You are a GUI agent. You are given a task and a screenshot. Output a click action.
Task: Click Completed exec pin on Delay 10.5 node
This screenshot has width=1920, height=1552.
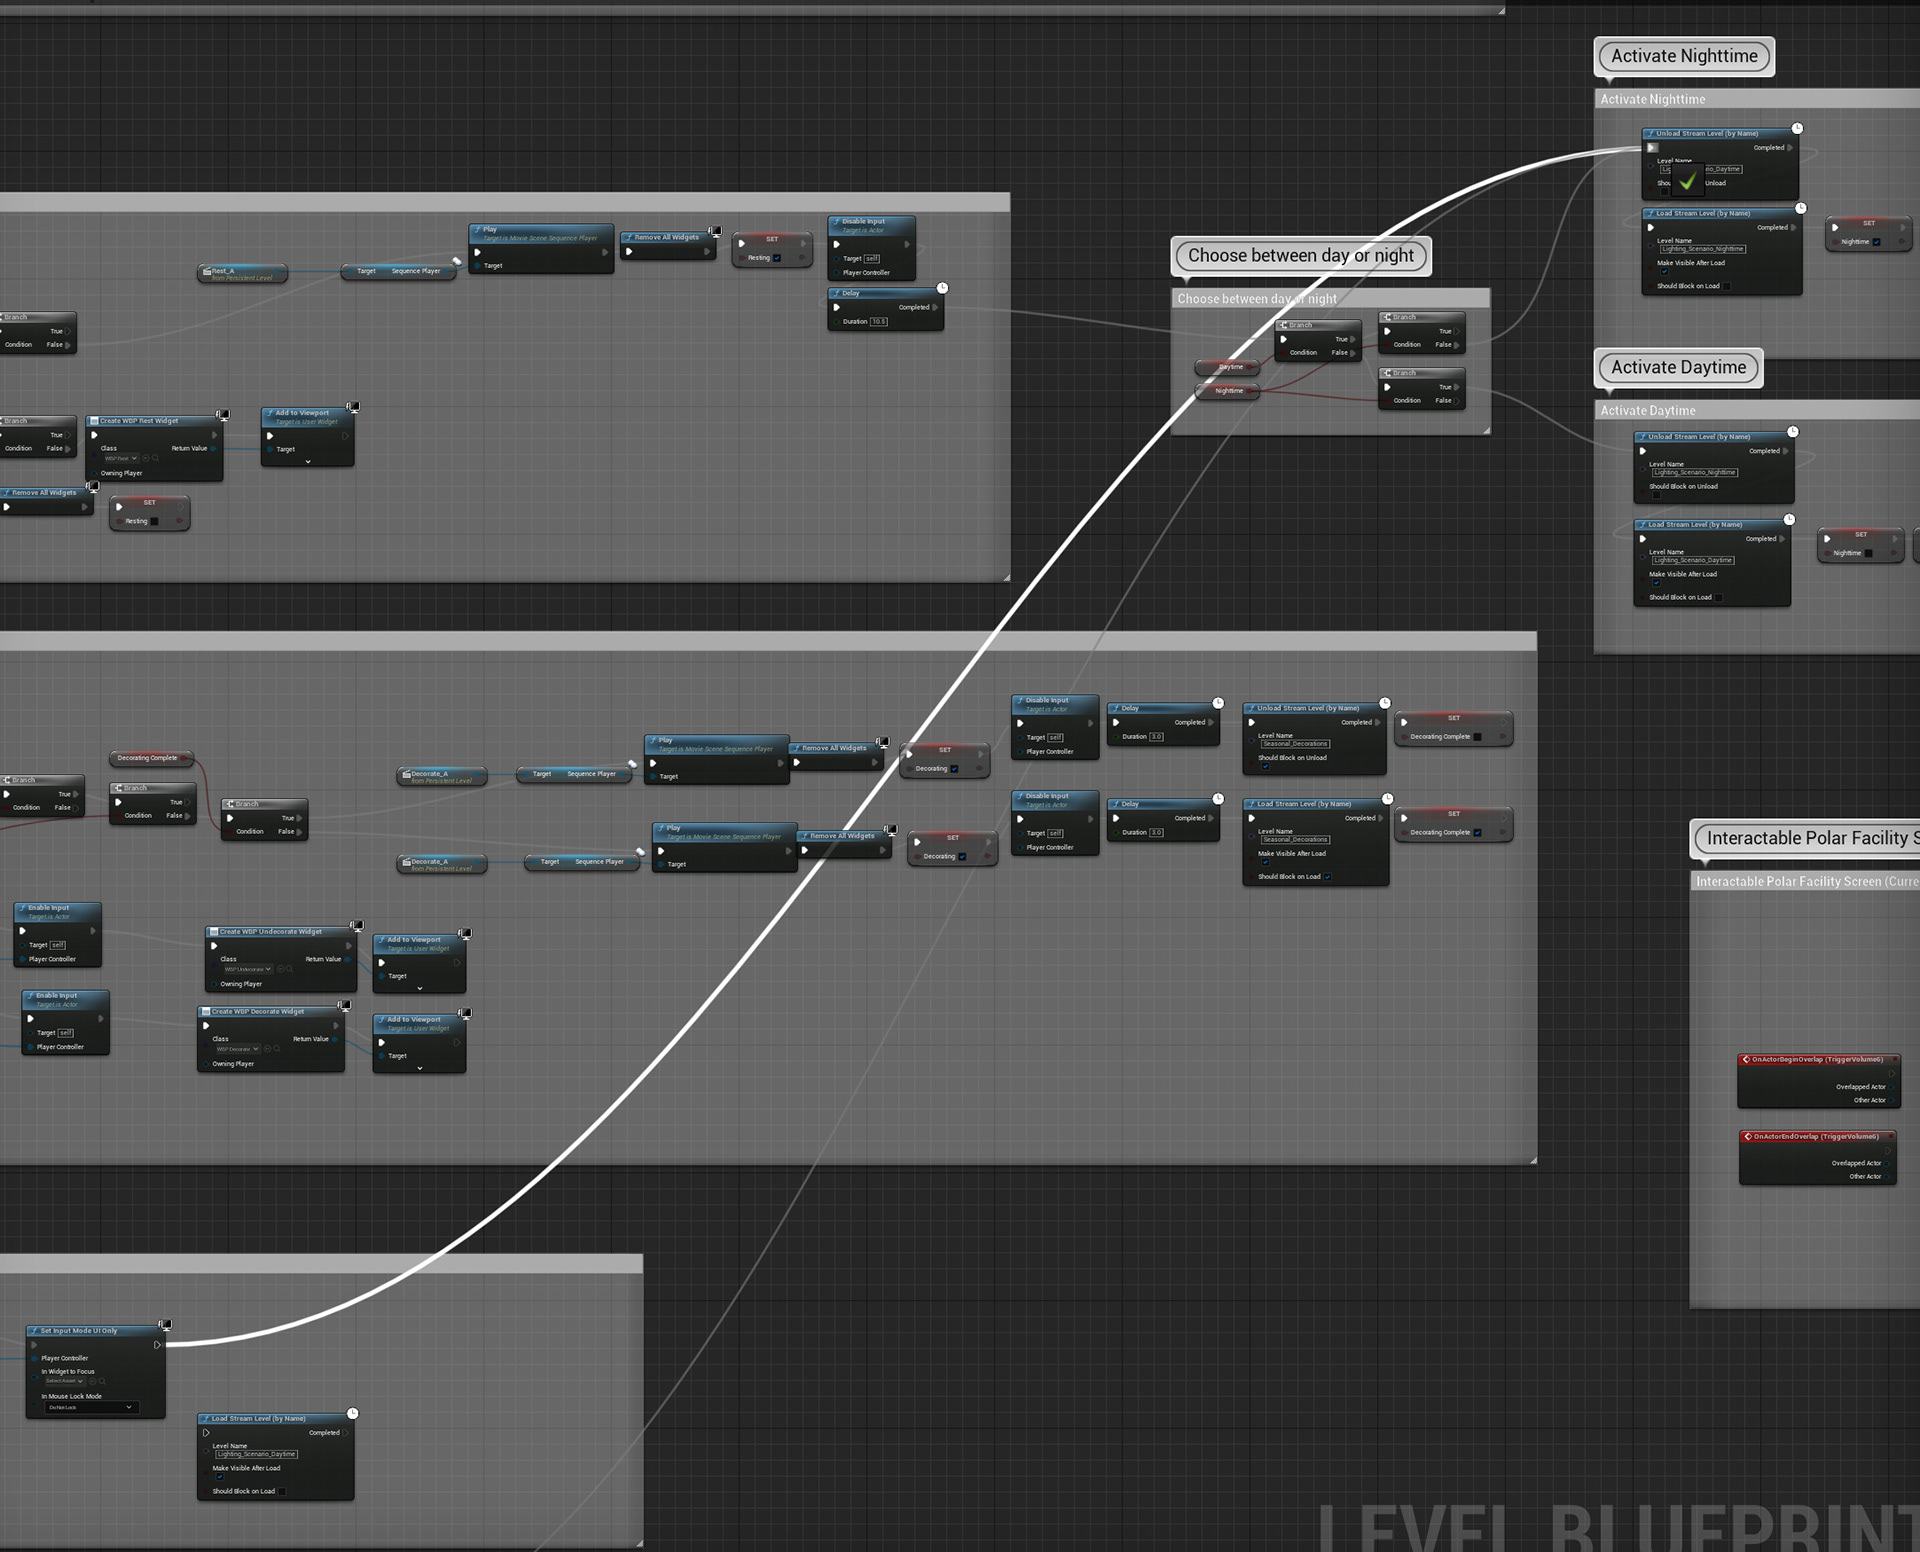click(935, 307)
